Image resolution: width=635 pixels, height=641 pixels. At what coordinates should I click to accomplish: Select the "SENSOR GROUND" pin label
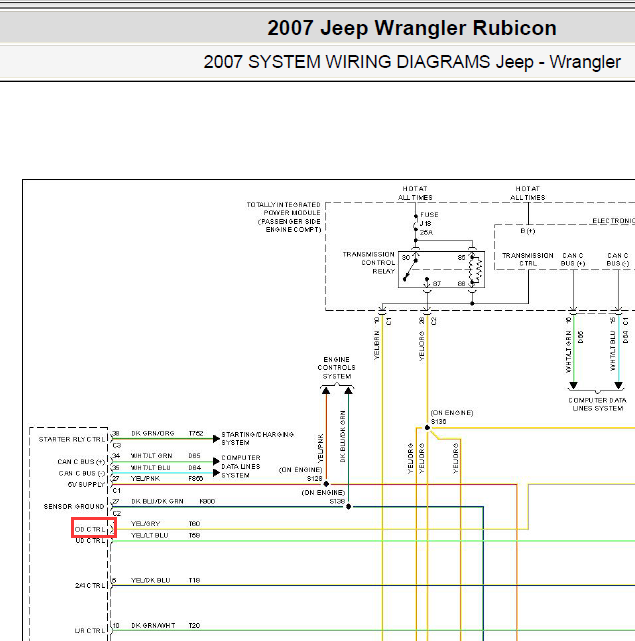click(74, 507)
